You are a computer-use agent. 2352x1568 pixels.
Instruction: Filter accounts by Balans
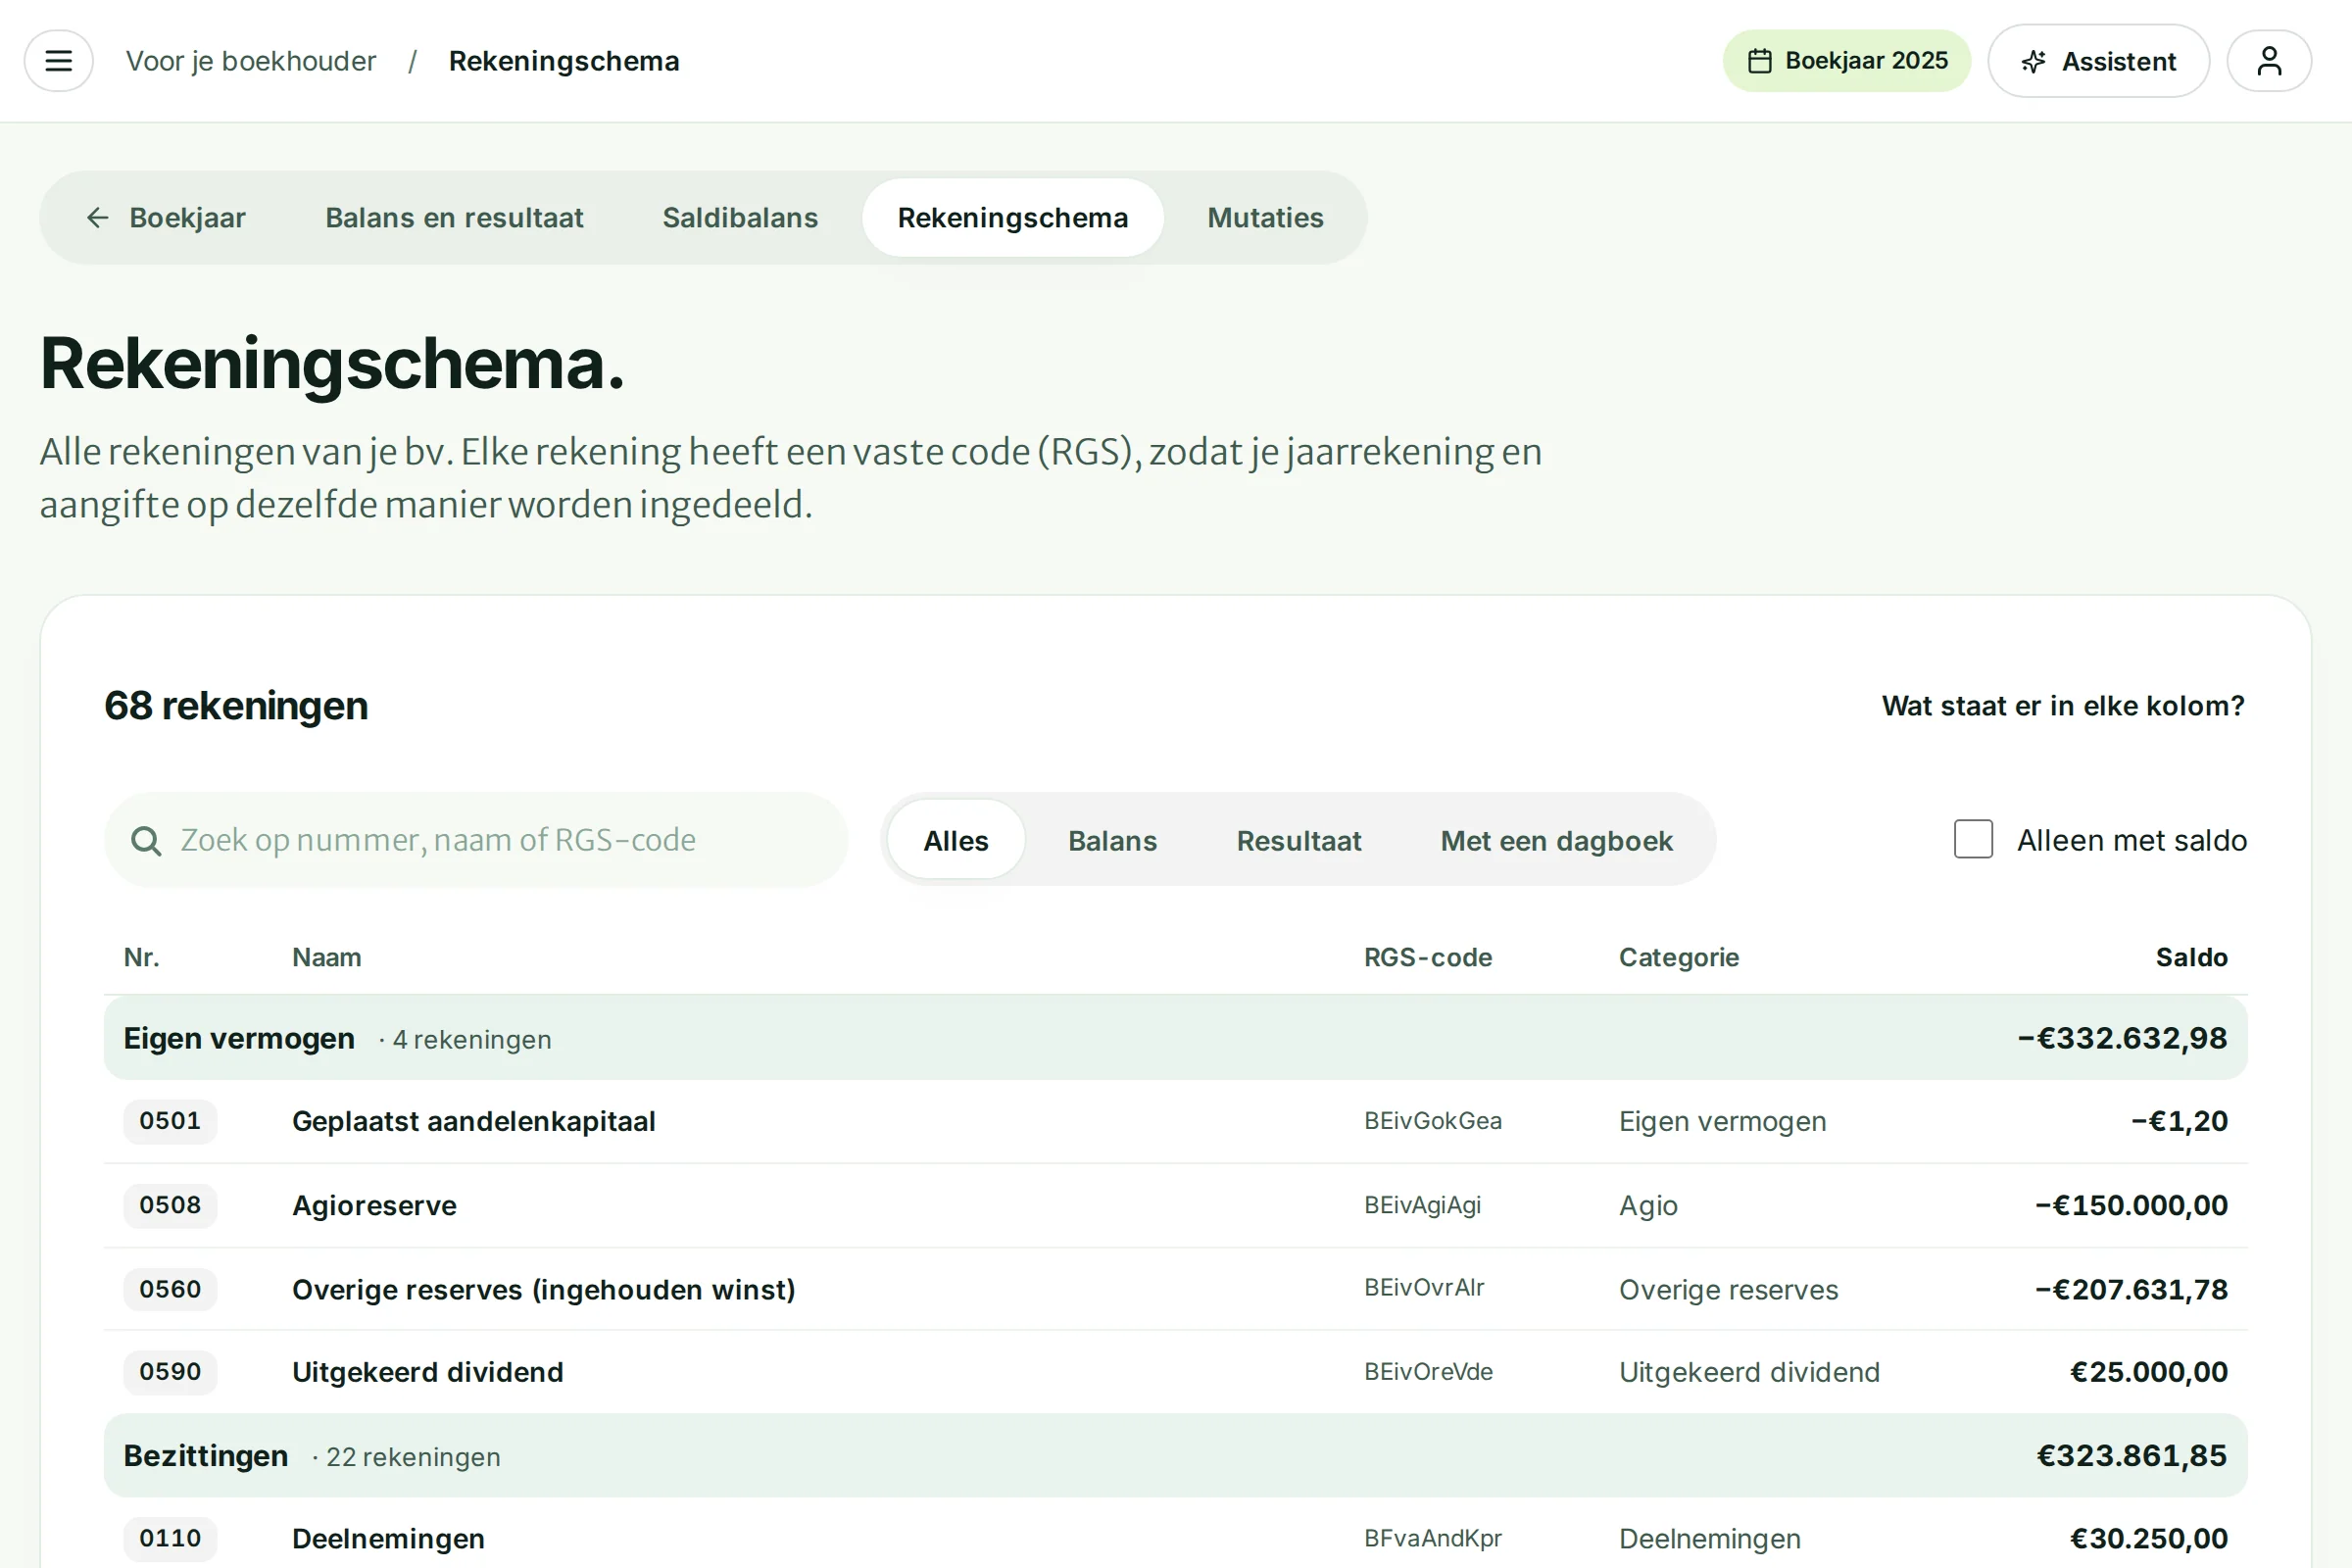click(x=1112, y=841)
